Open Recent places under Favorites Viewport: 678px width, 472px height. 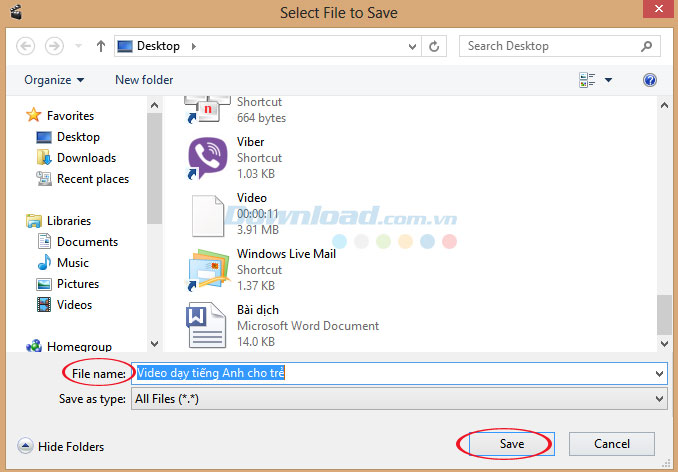tap(93, 179)
